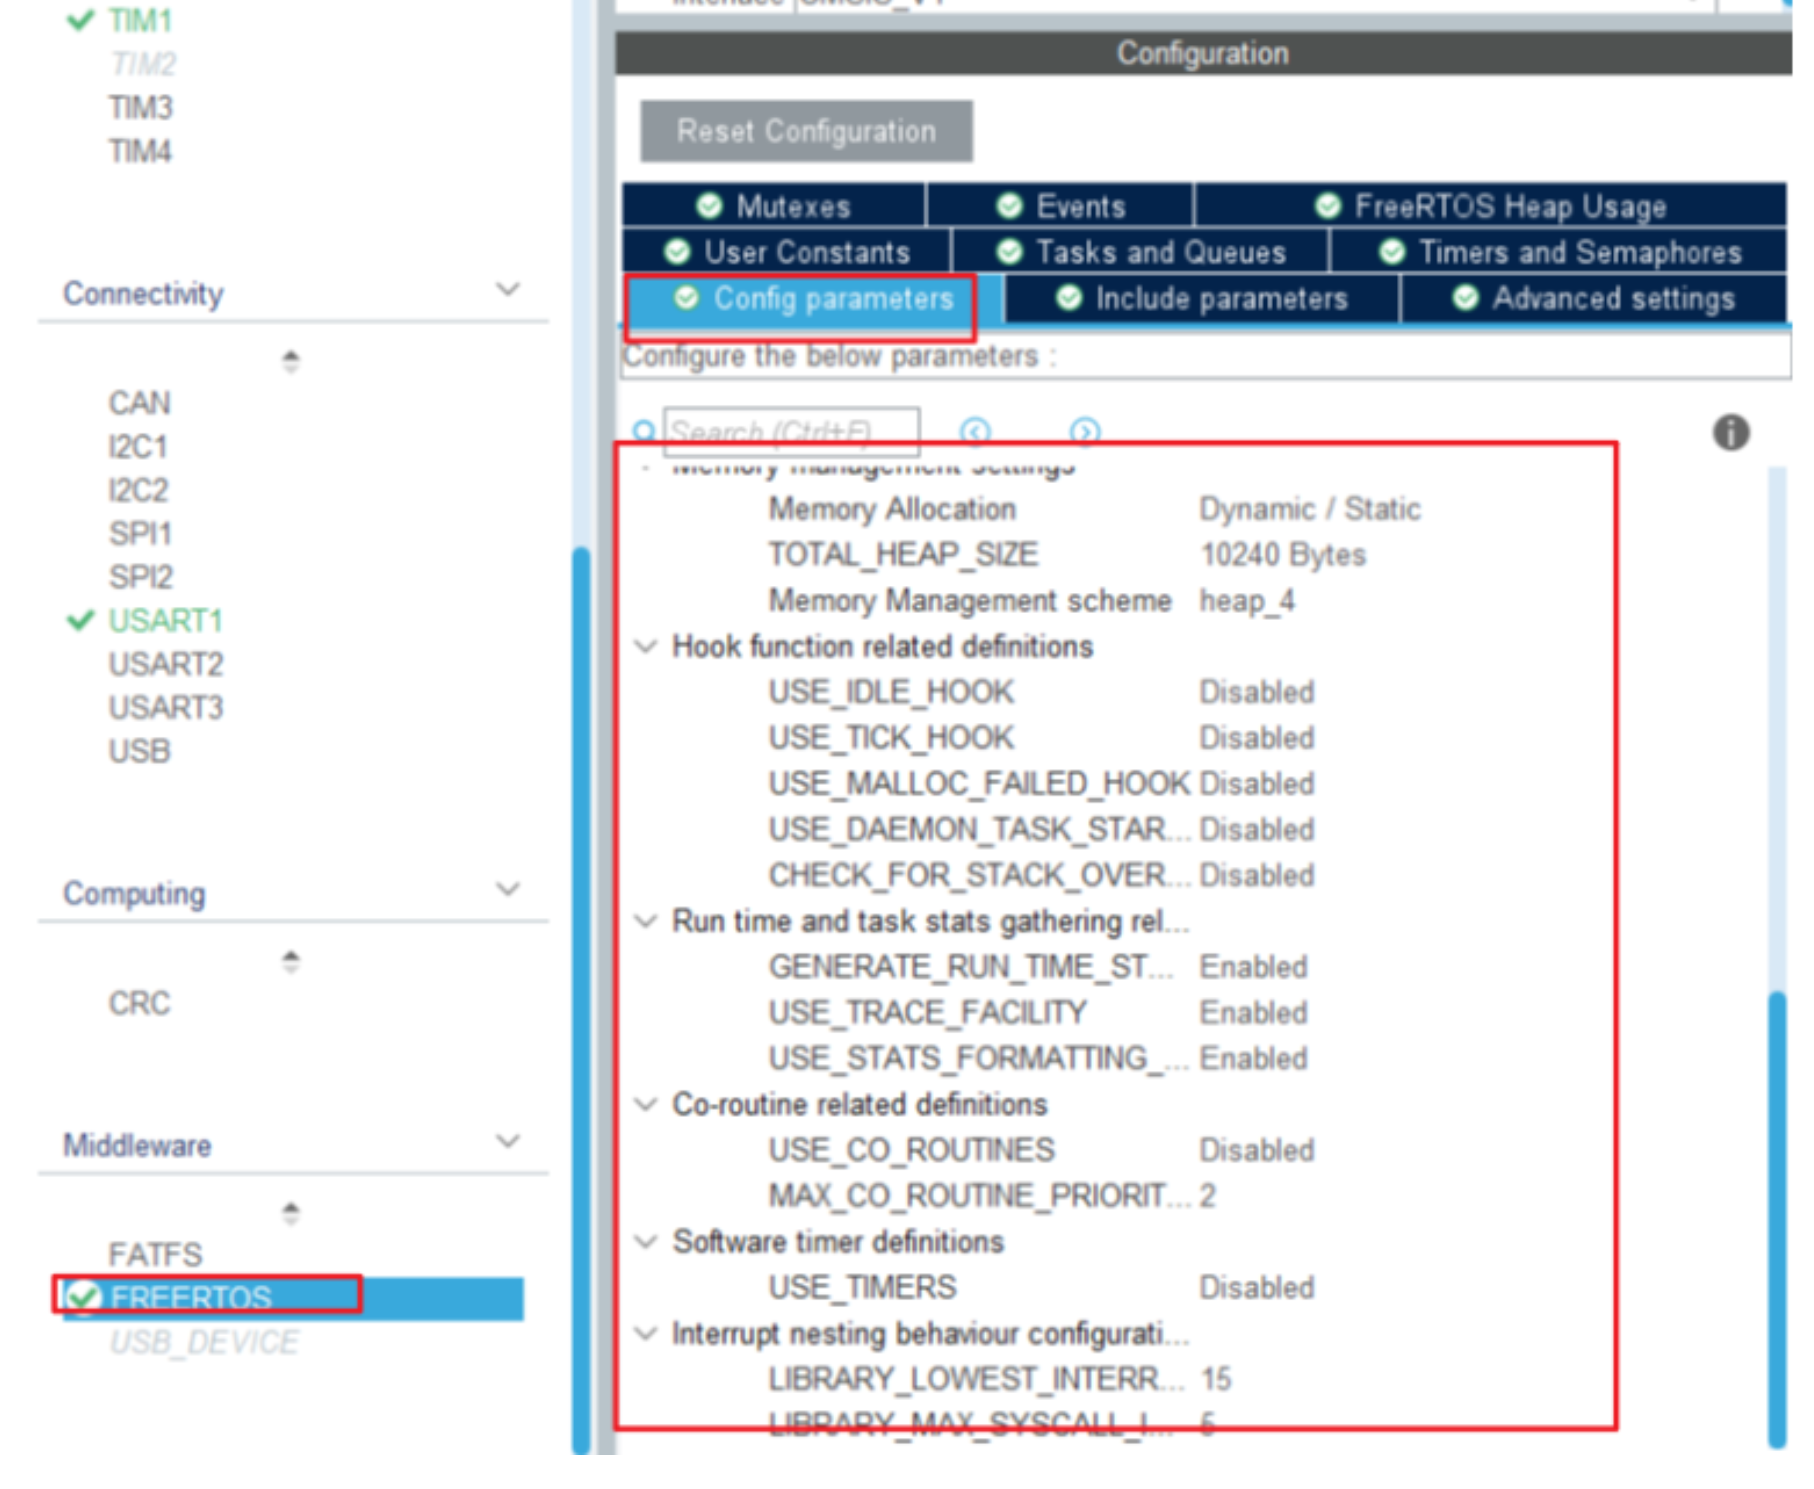Collapse Software timer definitions
This screenshot has height=1489, width=1814.
(x=647, y=1242)
